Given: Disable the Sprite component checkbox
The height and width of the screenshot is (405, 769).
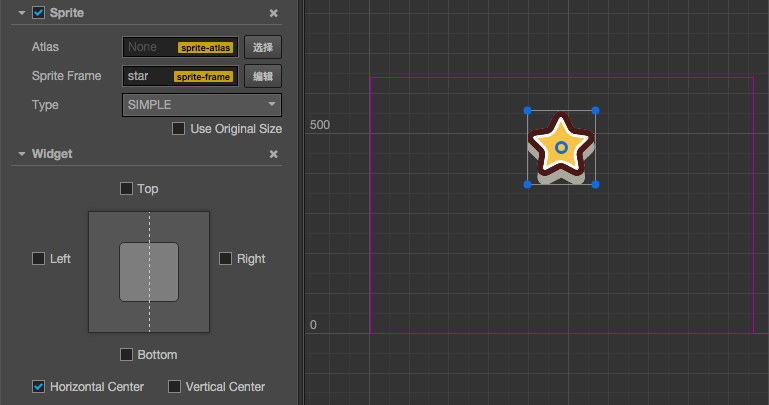Looking at the screenshot, I should click(x=39, y=13).
